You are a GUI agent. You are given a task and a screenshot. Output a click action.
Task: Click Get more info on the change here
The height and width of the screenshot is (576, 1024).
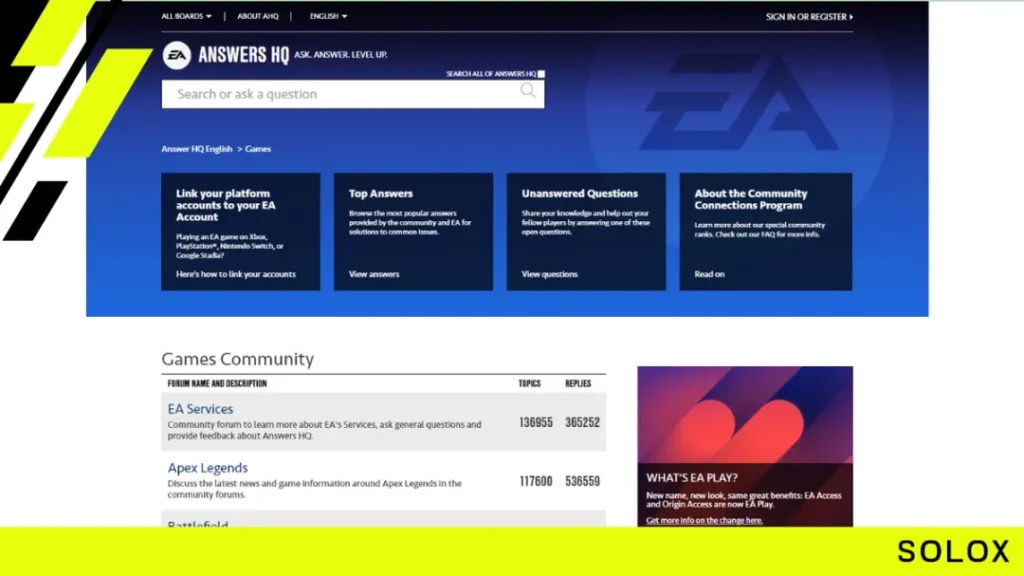(704, 520)
